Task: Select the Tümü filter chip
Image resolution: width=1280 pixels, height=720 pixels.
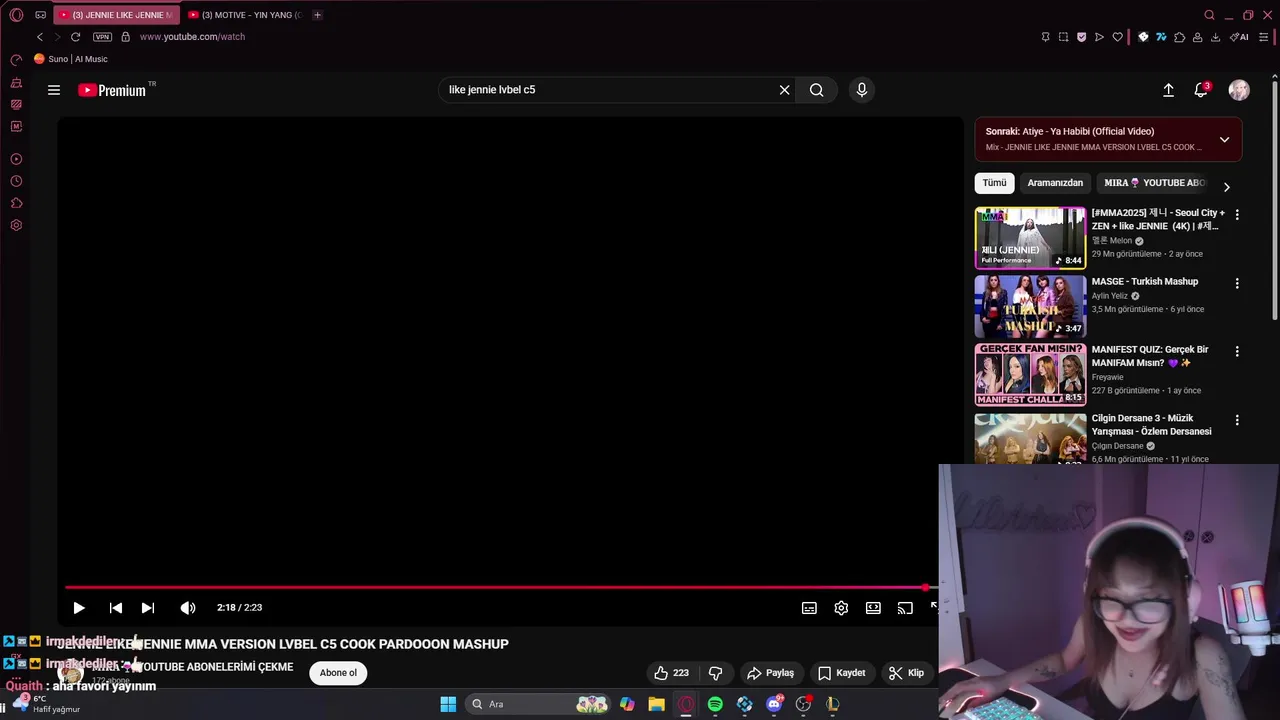Action: [x=994, y=183]
